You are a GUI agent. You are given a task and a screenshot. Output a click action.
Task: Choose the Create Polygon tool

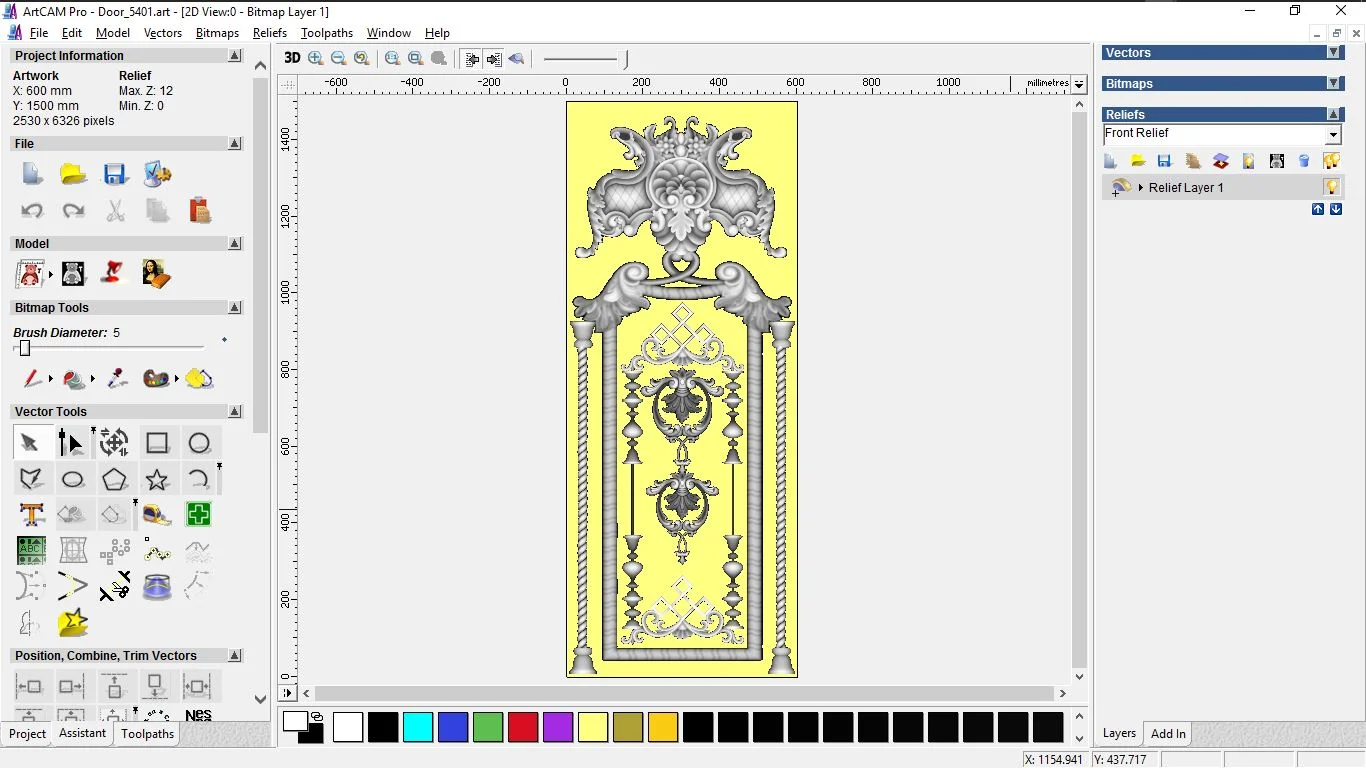coord(114,480)
